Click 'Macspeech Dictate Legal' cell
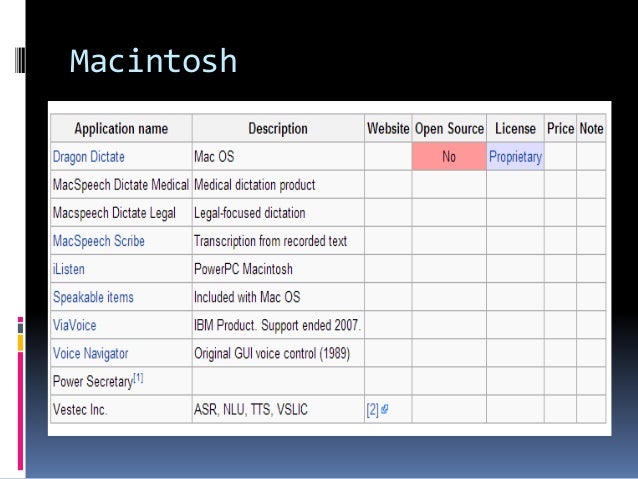The height and width of the screenshot is (479, 638). (x=121, y=213)
